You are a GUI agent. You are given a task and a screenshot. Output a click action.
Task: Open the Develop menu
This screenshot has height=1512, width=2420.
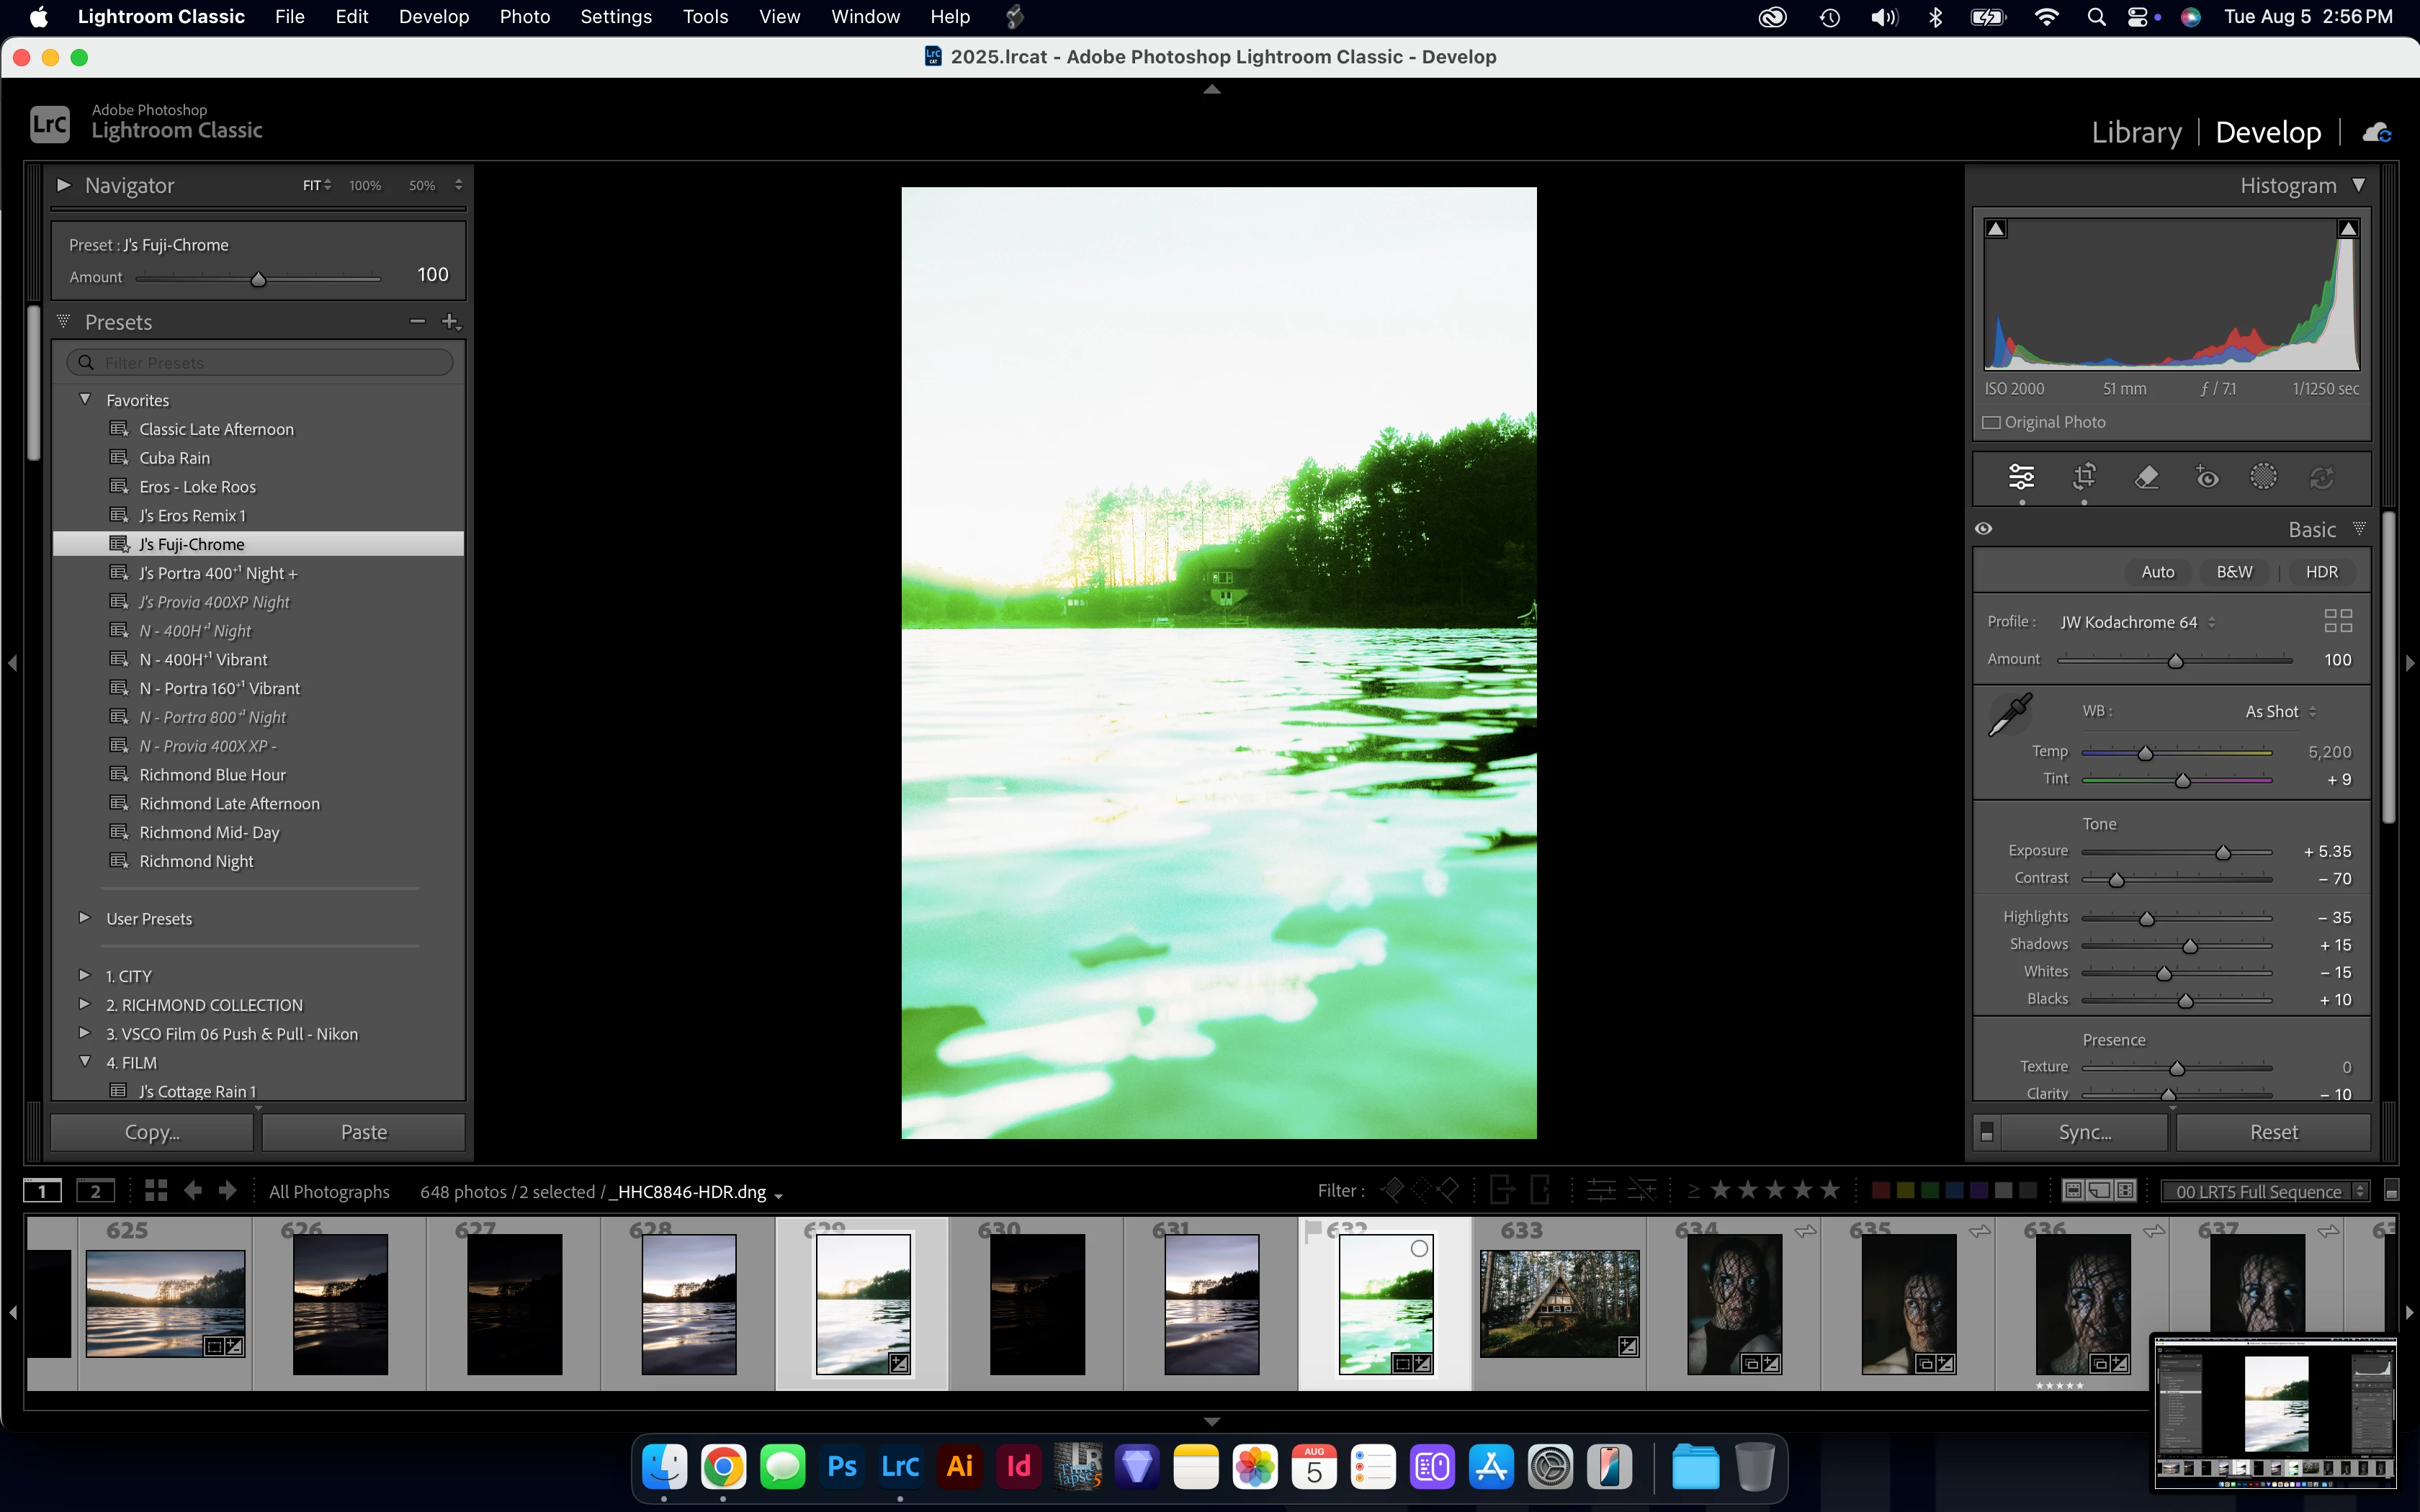[433, 16]
